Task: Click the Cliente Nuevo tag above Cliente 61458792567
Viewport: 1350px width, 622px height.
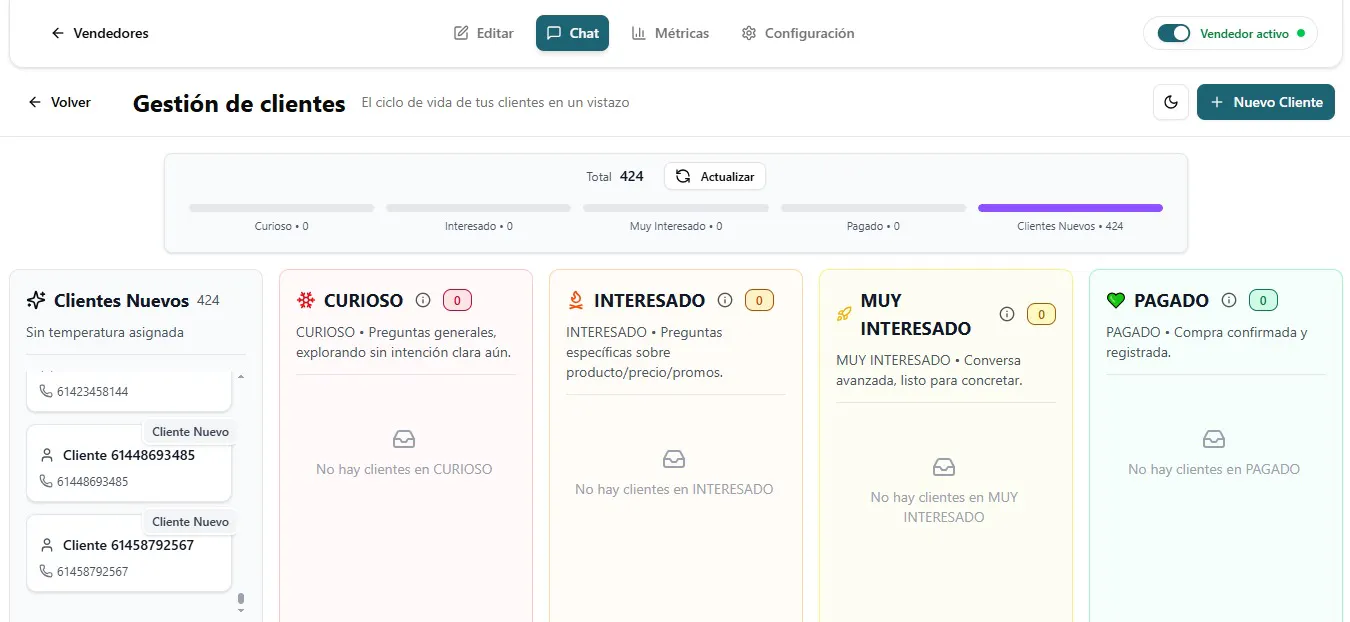Action: tap(190, 522)
